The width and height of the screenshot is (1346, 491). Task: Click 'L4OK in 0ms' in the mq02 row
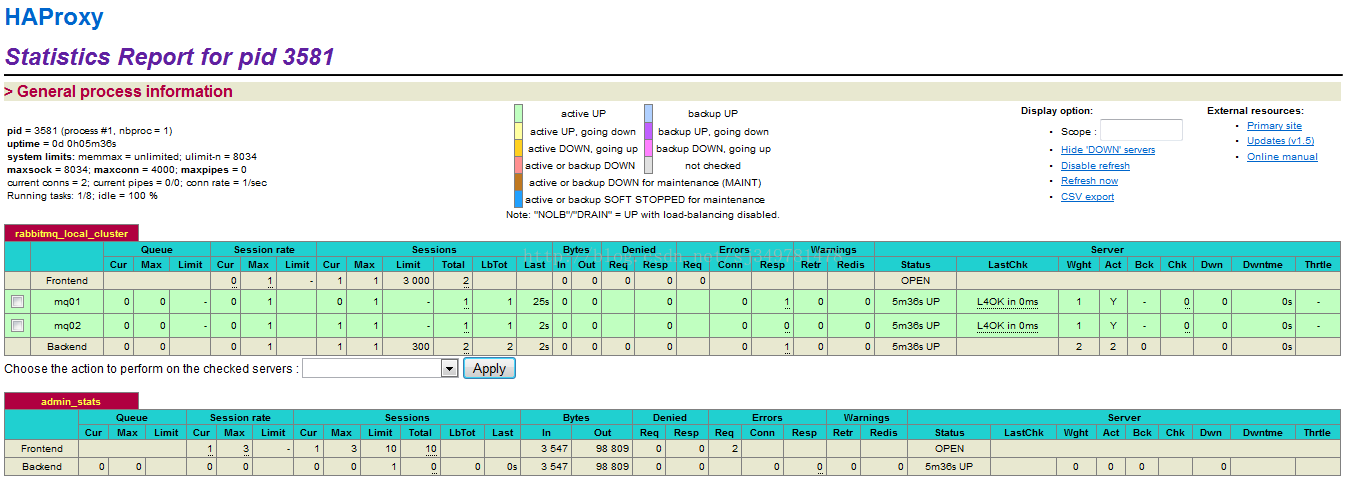[1007, 325]
